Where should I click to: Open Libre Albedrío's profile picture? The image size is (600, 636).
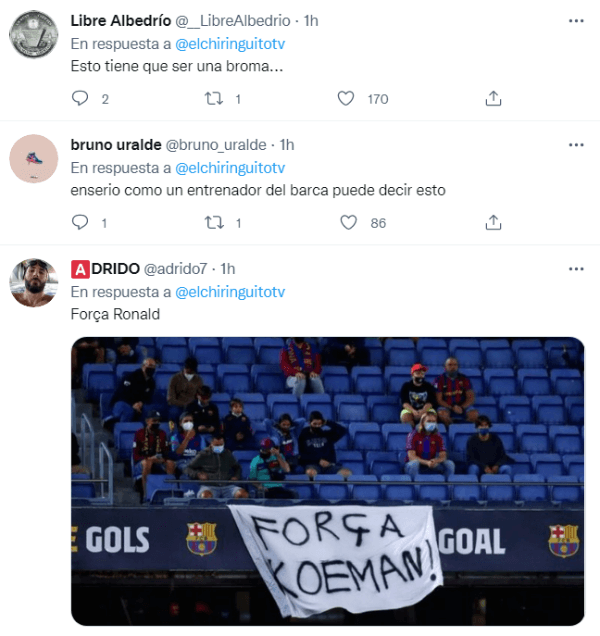(x=34, y=34)
